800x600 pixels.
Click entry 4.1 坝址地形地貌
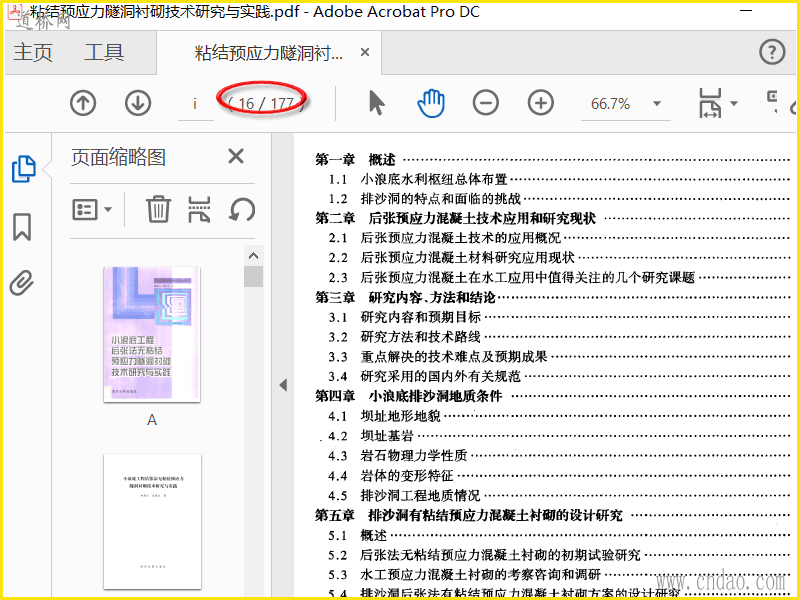[384, 417]
